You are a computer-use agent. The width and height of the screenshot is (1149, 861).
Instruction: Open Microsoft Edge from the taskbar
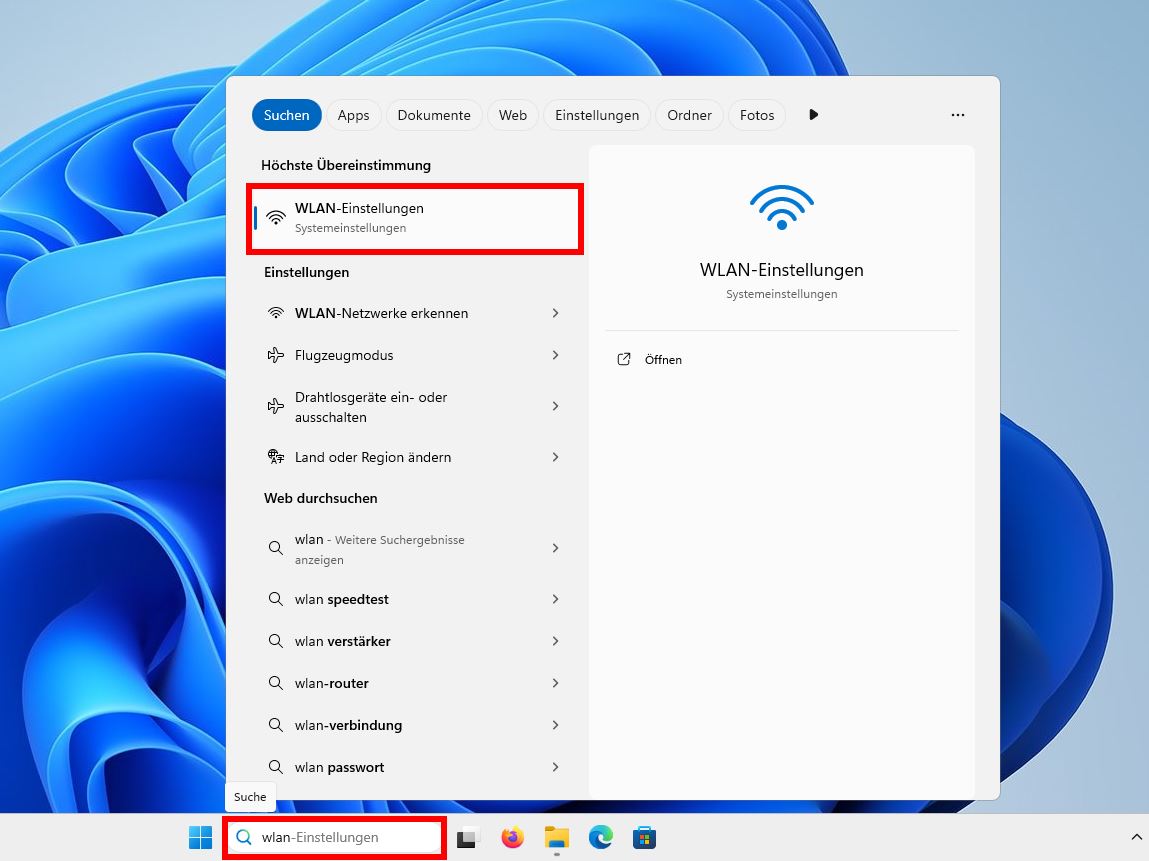(600, 838)
